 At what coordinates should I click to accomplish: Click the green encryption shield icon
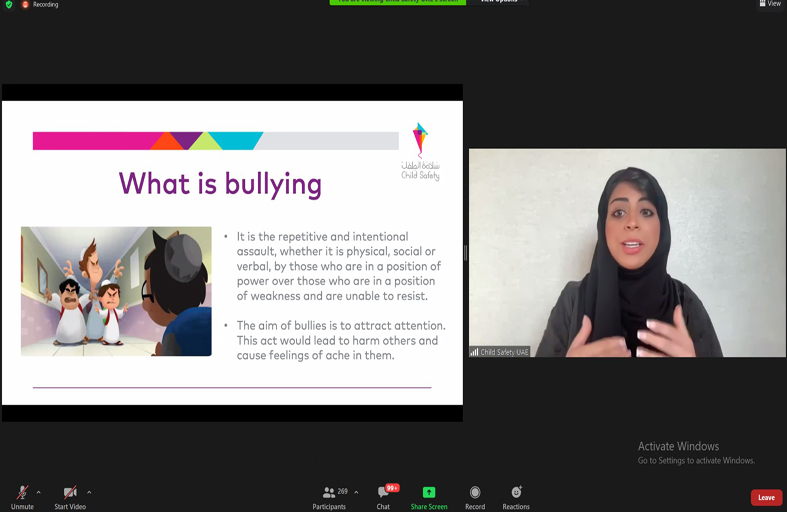tap(9, 4)
